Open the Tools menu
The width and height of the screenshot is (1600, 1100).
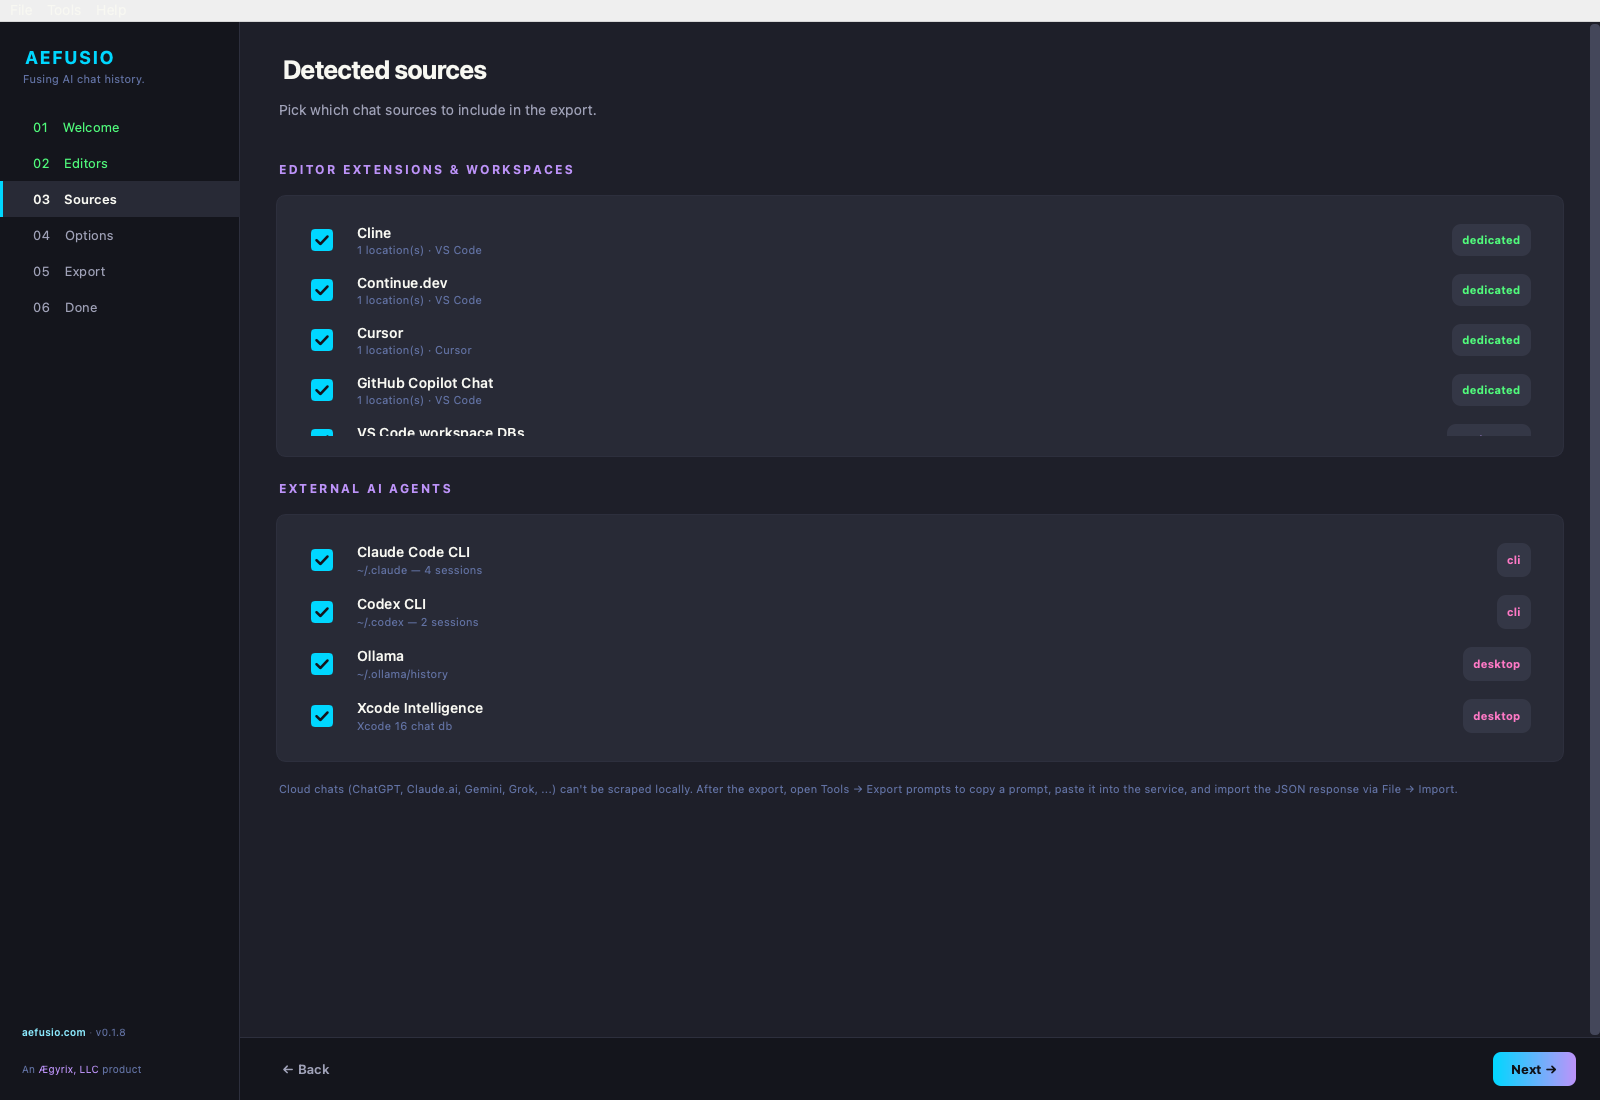click(63, 10)
